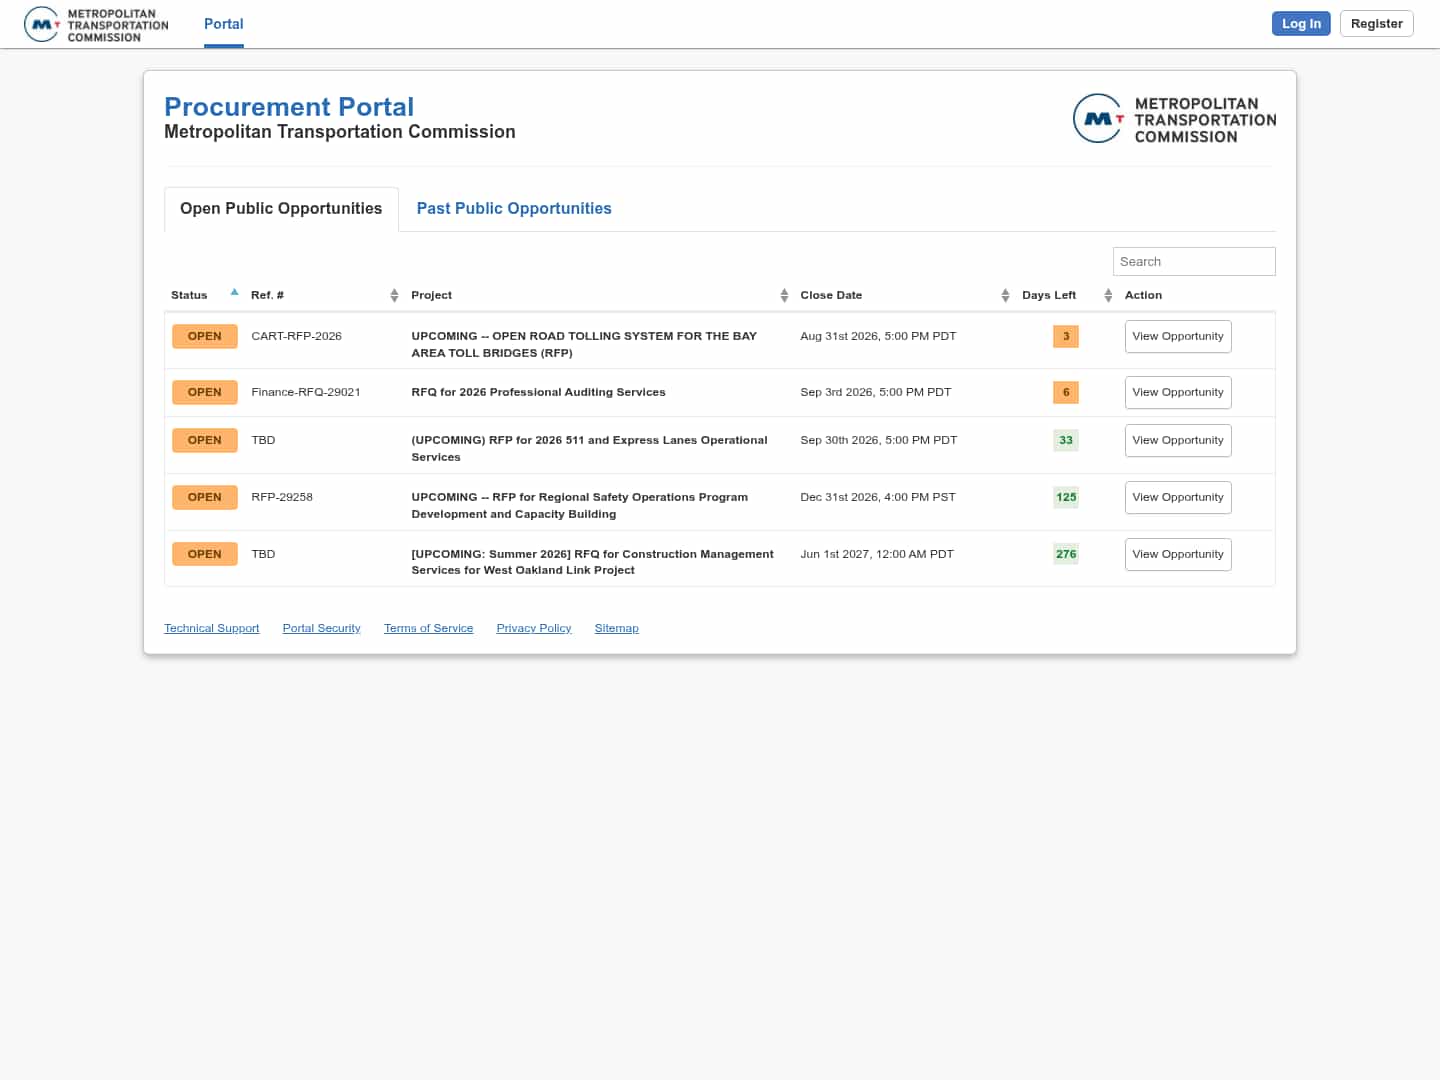View Opportunity for 511 and Express Lanes RFP
1440x1080 pixels.
(1178, 441)
